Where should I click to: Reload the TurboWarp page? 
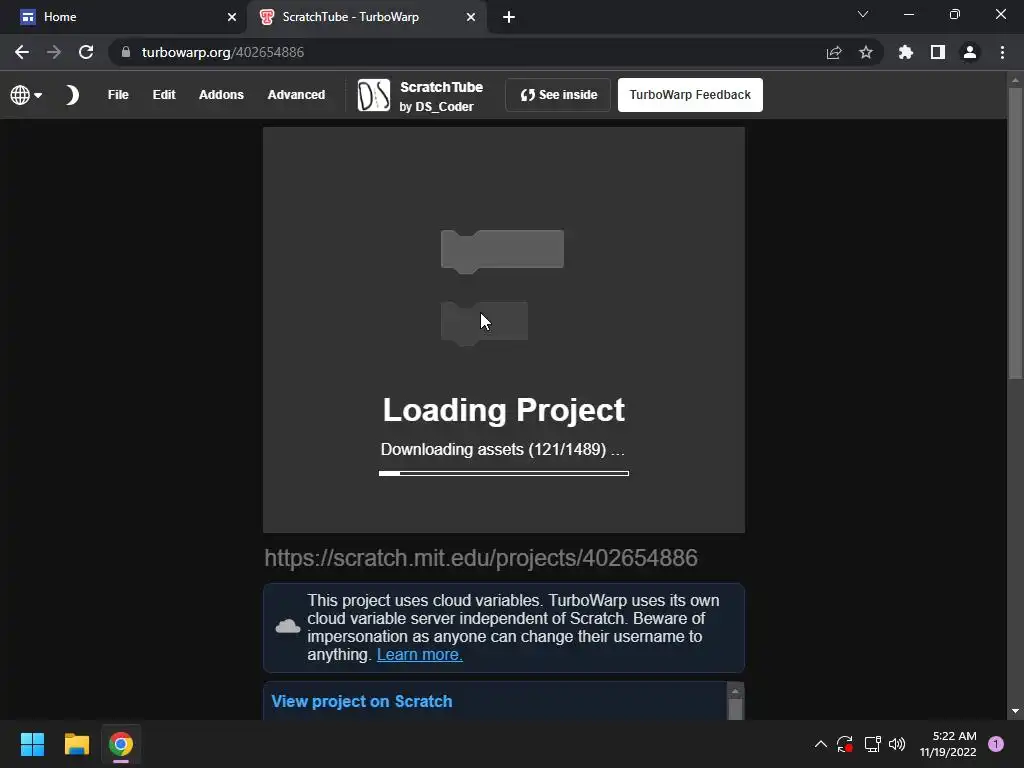point(86,52)
